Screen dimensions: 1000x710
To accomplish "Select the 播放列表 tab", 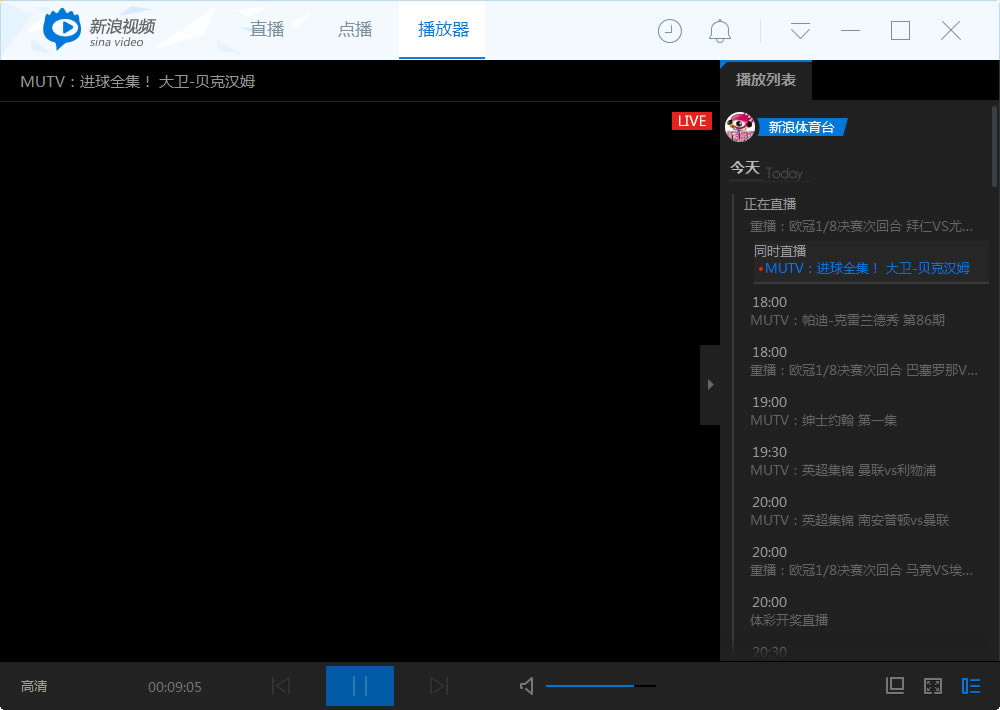I will click(766, 80).
